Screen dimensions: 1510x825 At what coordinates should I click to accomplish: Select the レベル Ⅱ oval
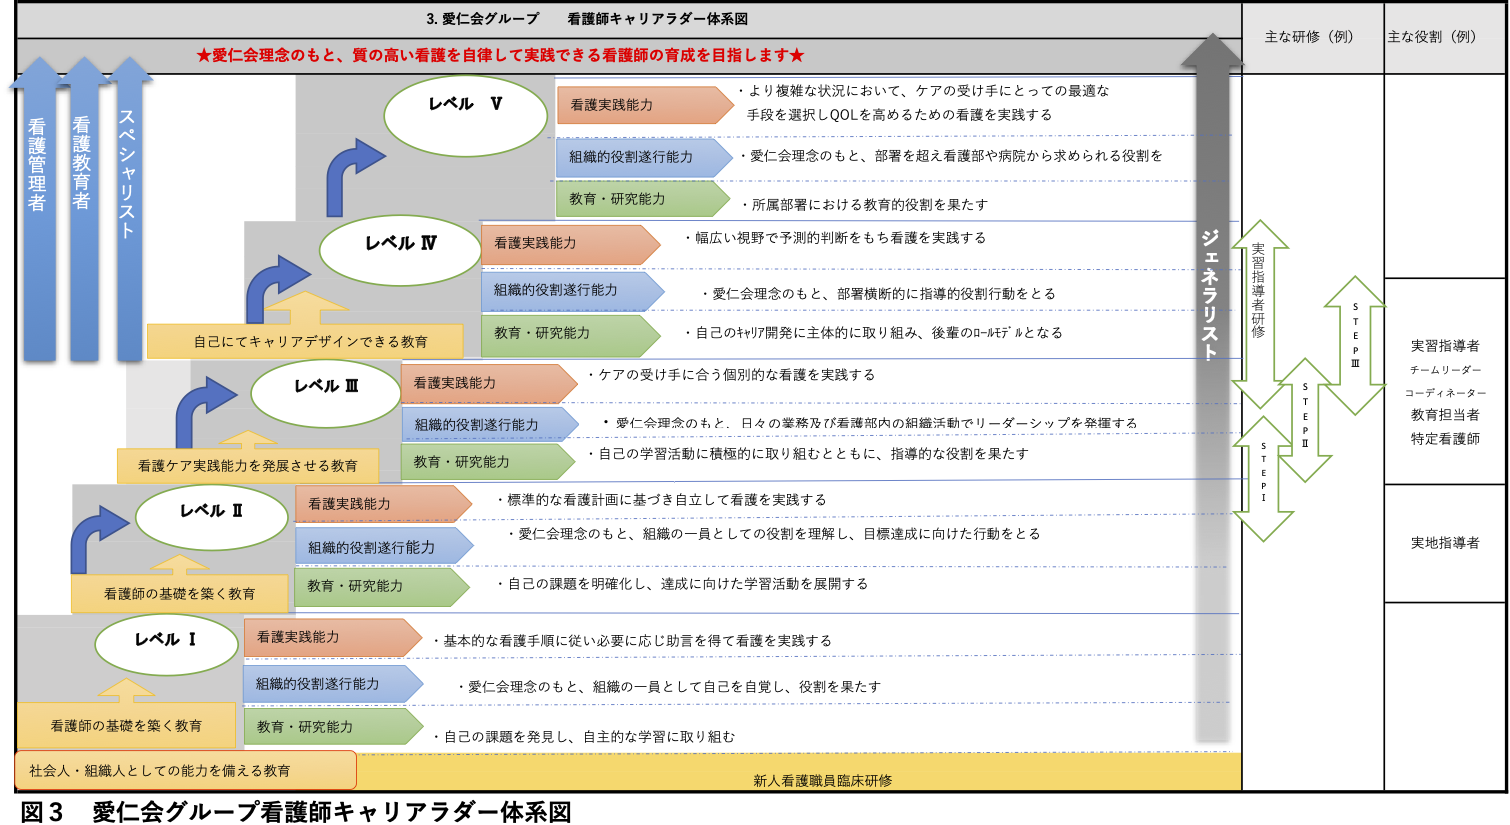point(211,516)
